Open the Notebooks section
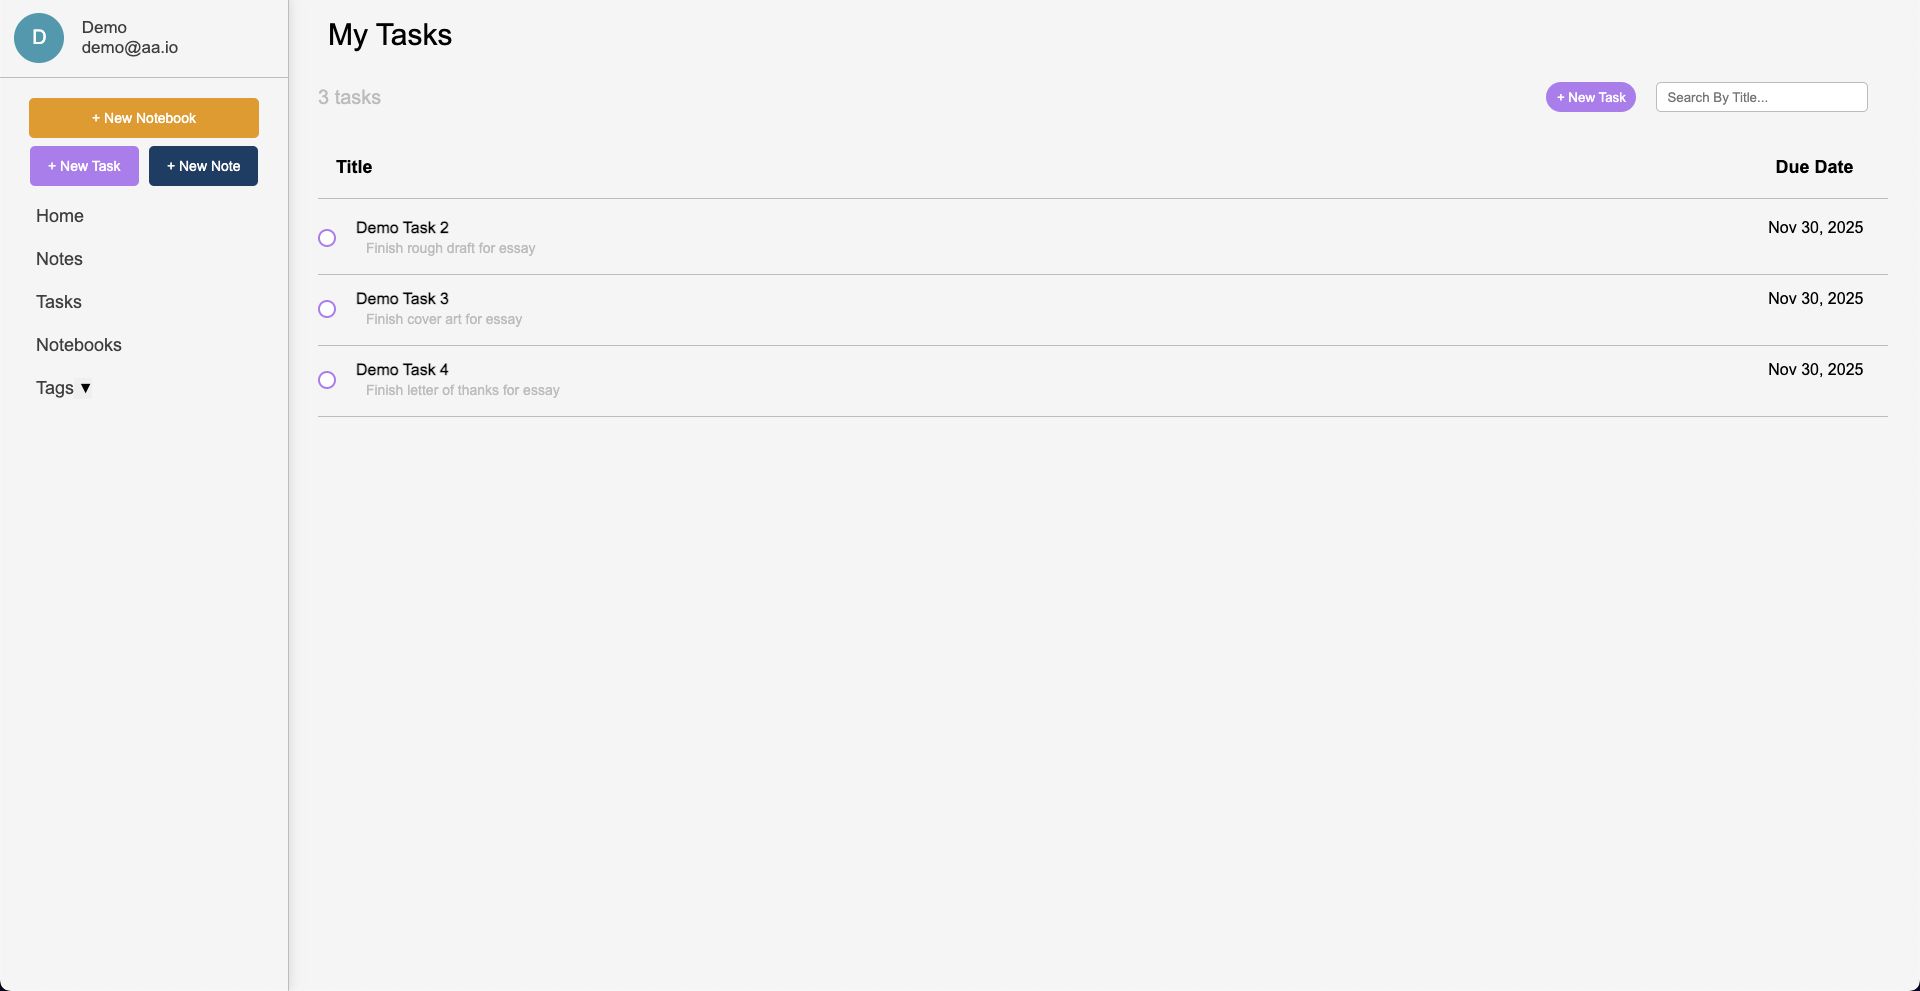The image size is (1920, 991). coord(79,345)
